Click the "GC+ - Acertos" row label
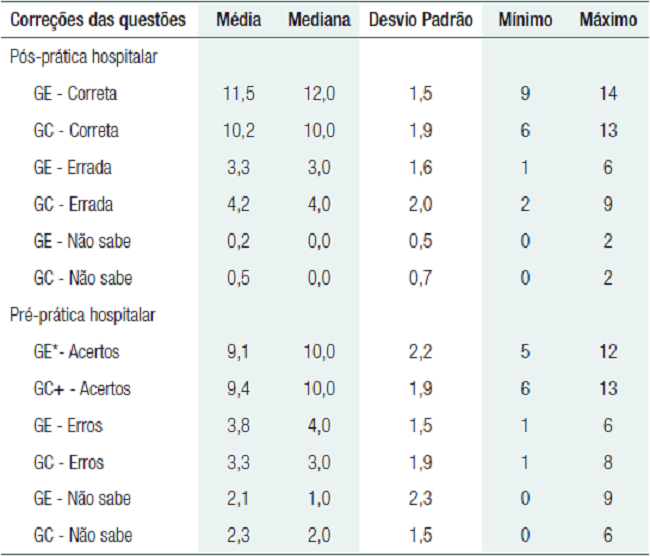This screenshot has height=556, width=650. tap(80, 389)
